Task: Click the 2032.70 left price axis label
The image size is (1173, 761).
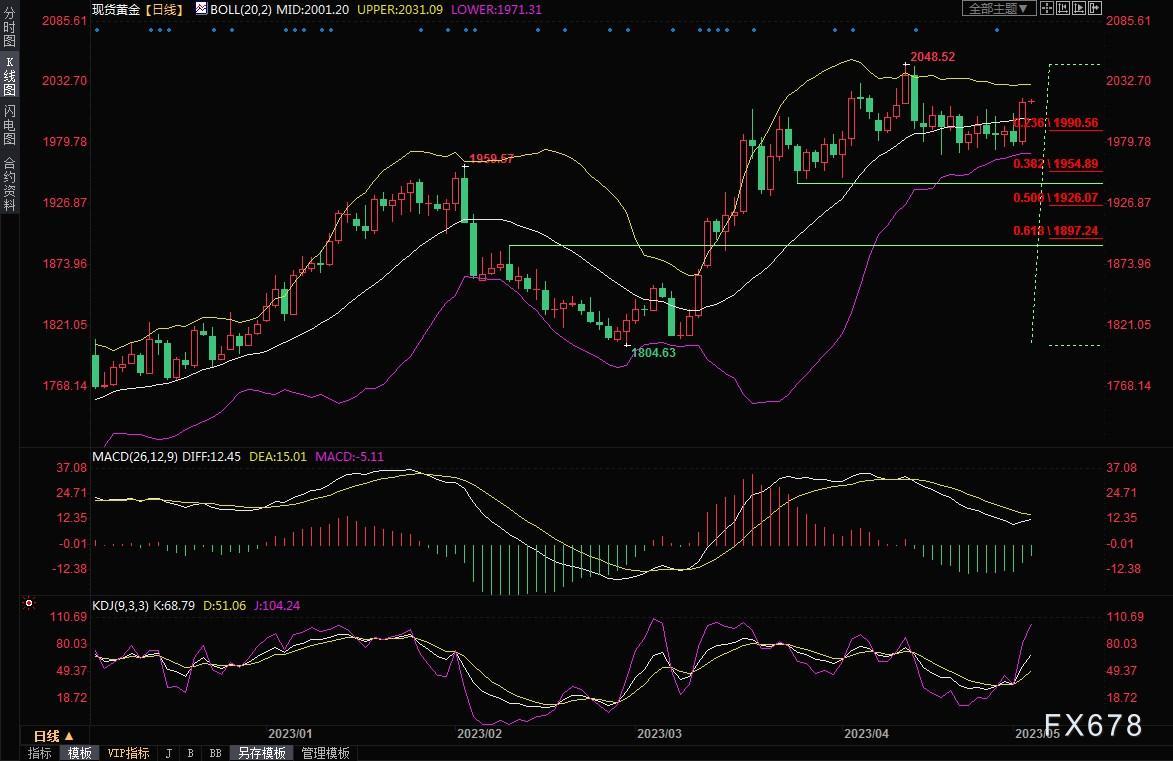Action: pyautogui.click(x=64, y=81)
